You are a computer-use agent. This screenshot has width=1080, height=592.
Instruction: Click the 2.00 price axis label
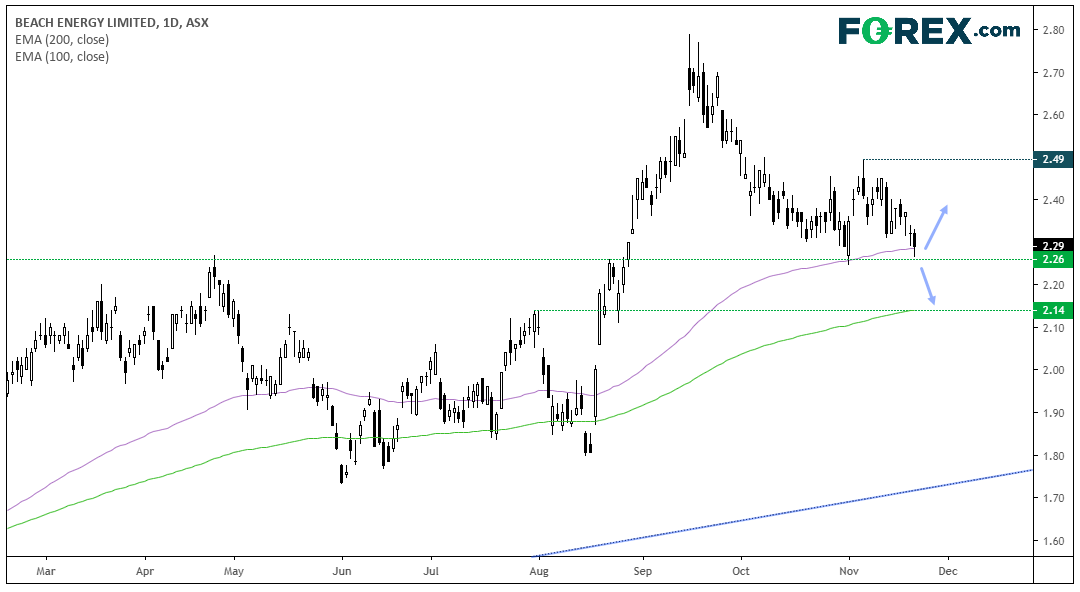point(1053,370)
